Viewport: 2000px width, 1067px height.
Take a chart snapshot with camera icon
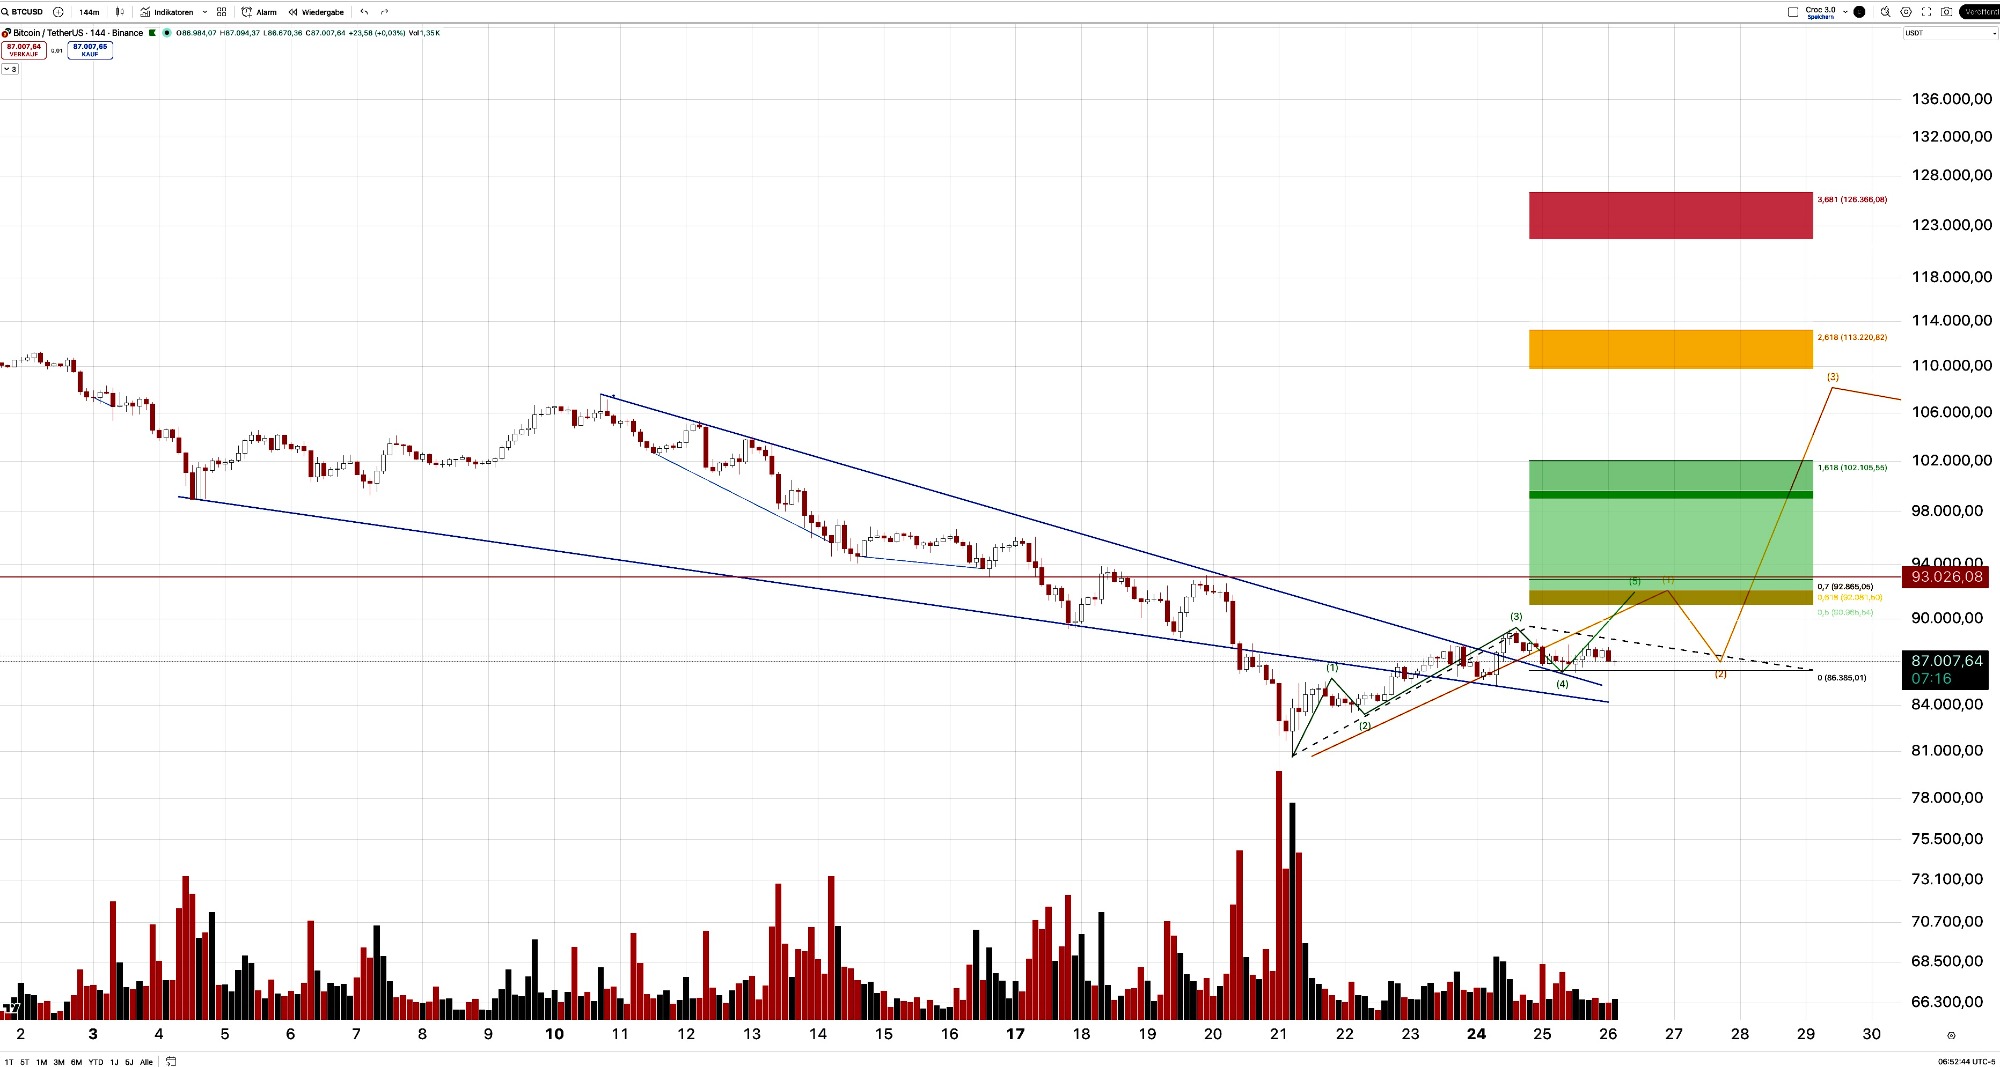(x=1946, y=12)
